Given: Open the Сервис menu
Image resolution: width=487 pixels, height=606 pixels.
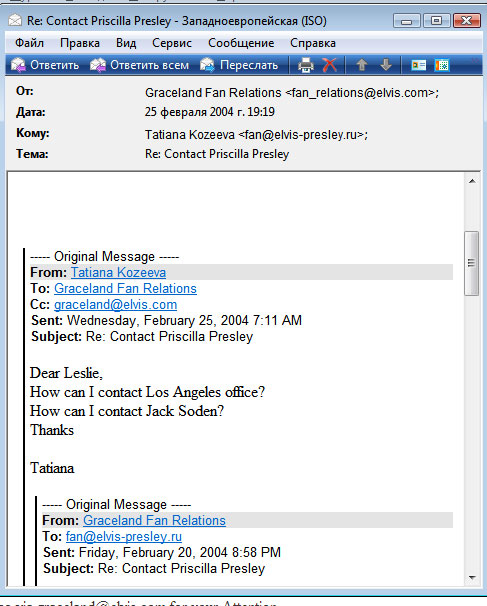Looking at the screenshot, I should [172, 43].
